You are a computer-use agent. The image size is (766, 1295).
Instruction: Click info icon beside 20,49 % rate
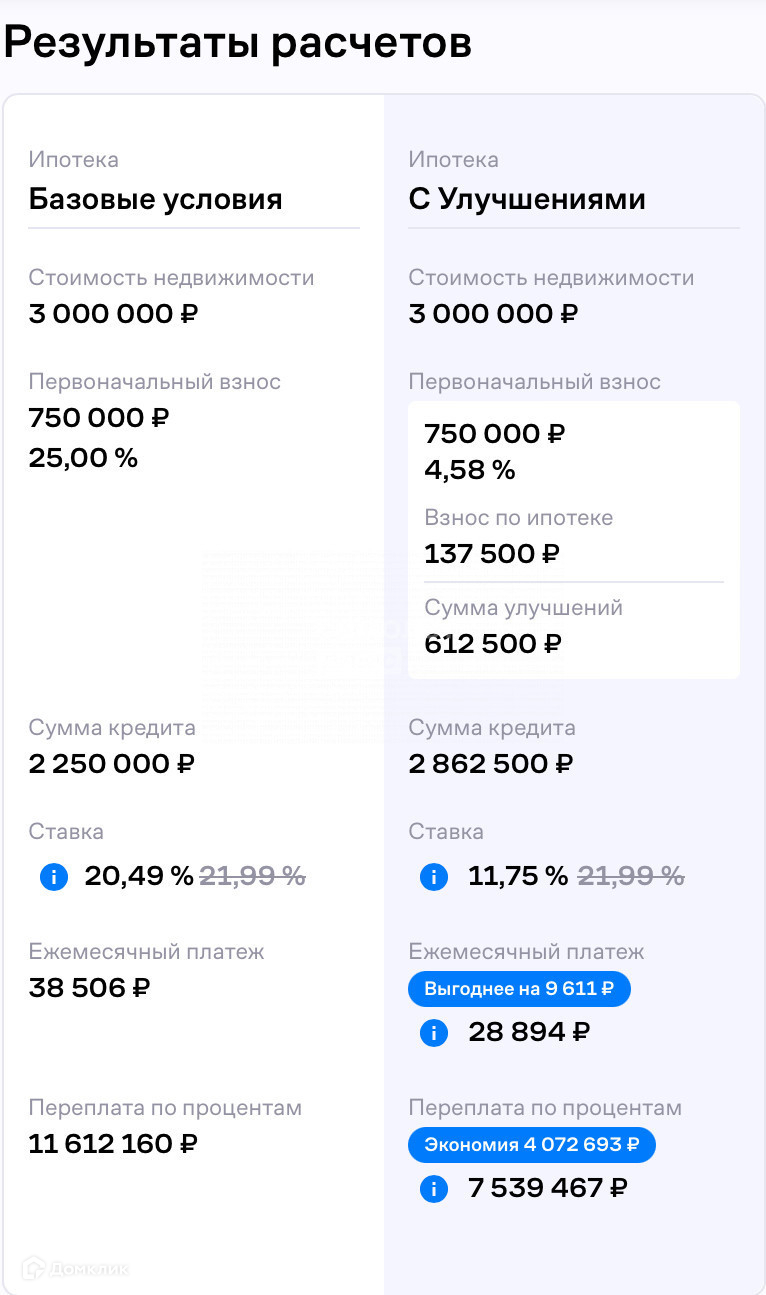[54, 877]
